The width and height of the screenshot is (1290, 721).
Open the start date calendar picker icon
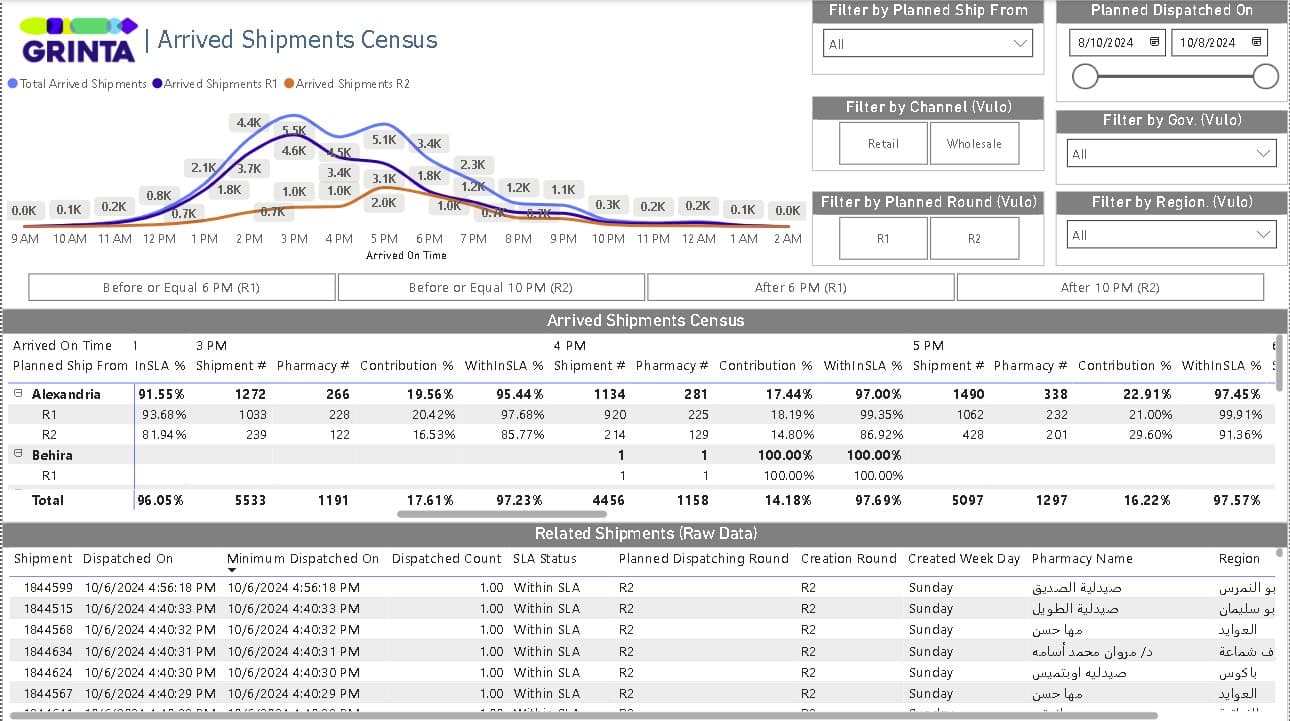1155,42
